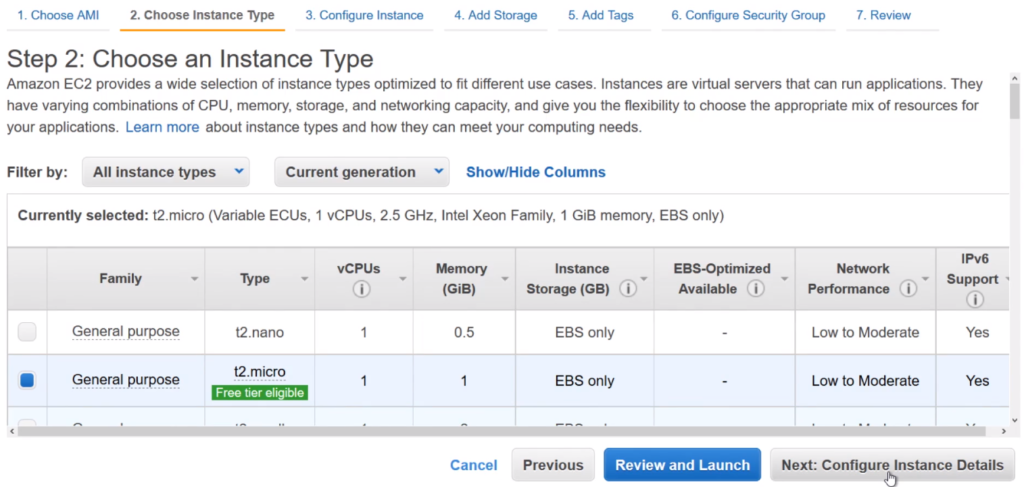This screenshot has height=487, width=1024.
Task: Click the Instance Storage info icon
Action: [x=627, y=289]
